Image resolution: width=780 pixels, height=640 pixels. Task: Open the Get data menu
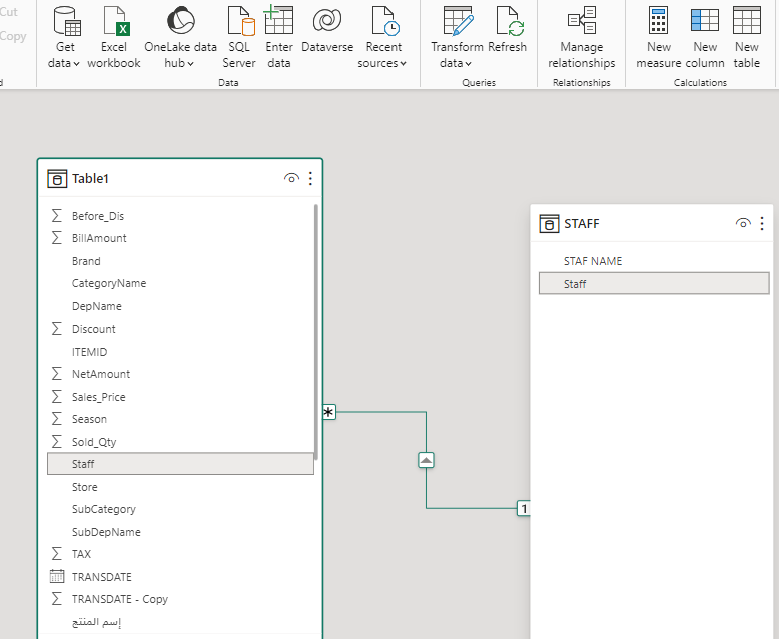coord(65,38)
